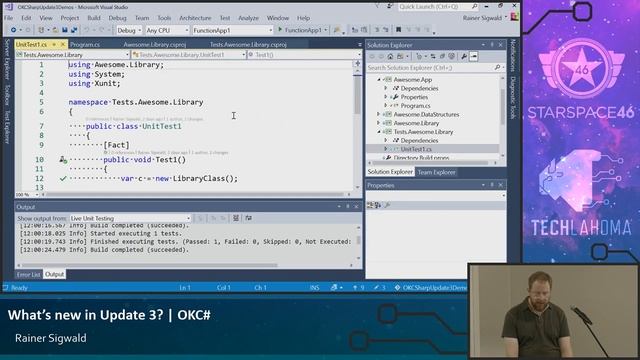The width and height of the screenshot is (640, 360).
Task: Open the Architecture menu
Action: coord(195,18)
